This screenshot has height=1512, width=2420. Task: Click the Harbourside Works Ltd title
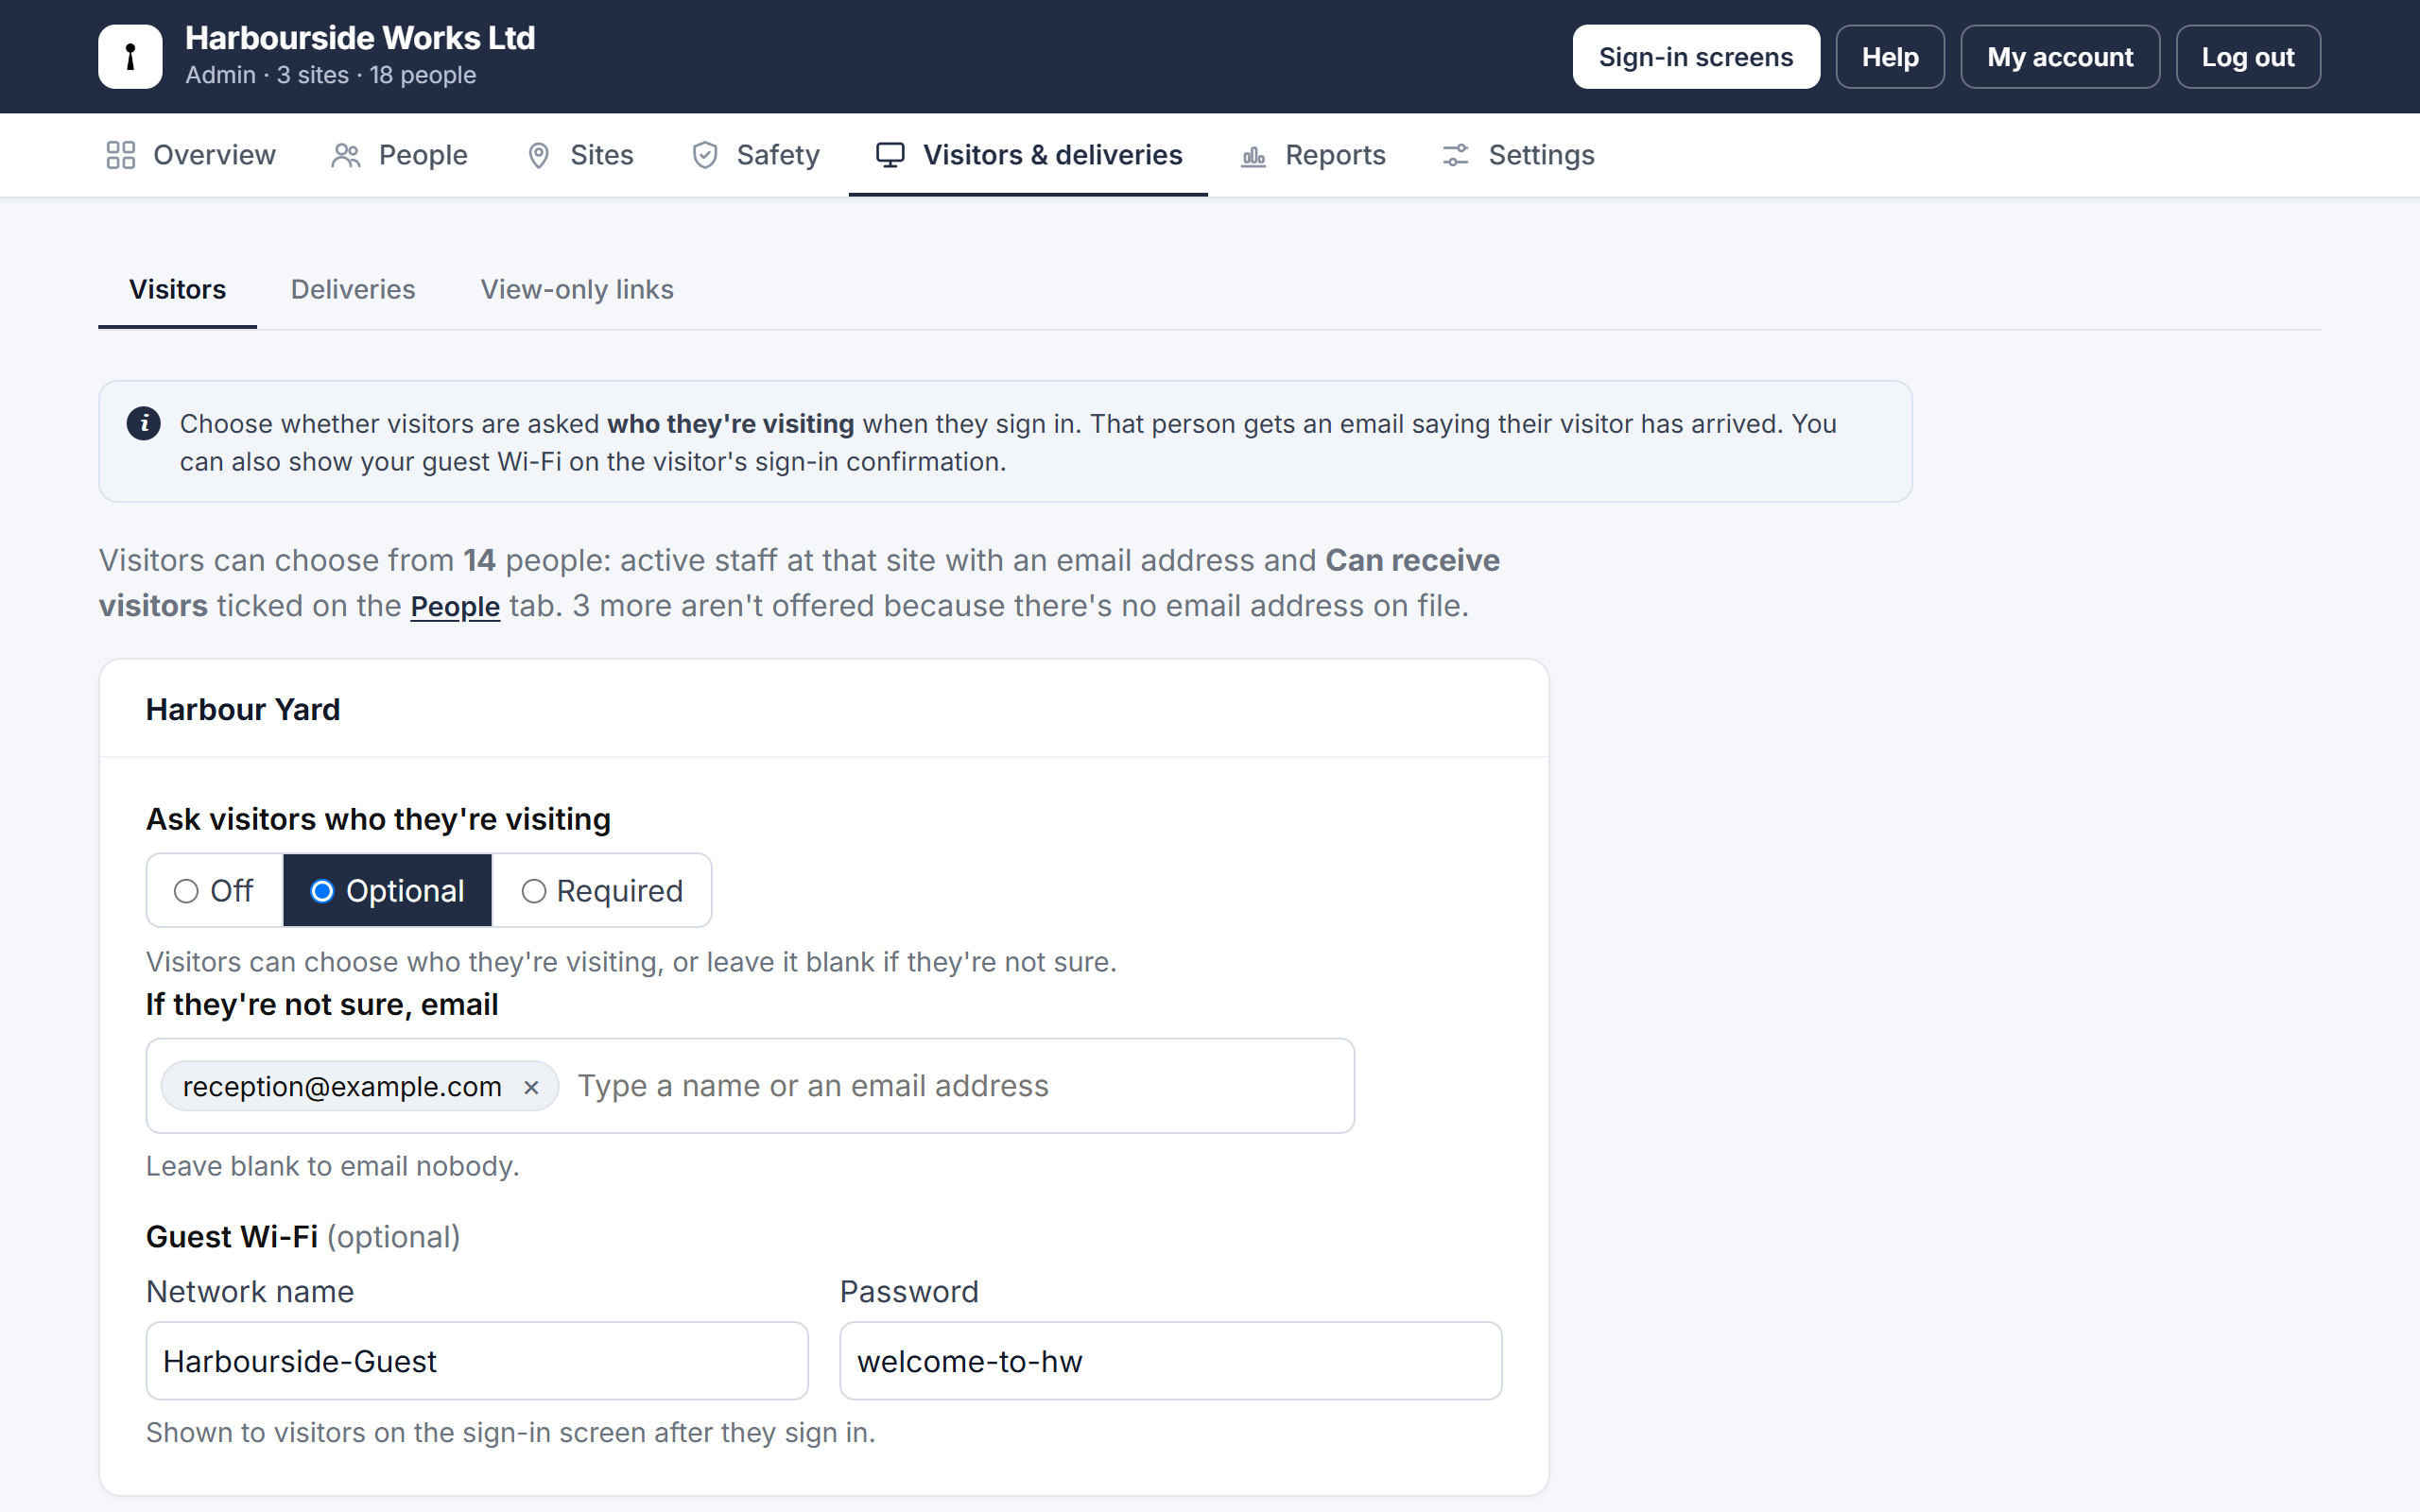tap(360, 38)
